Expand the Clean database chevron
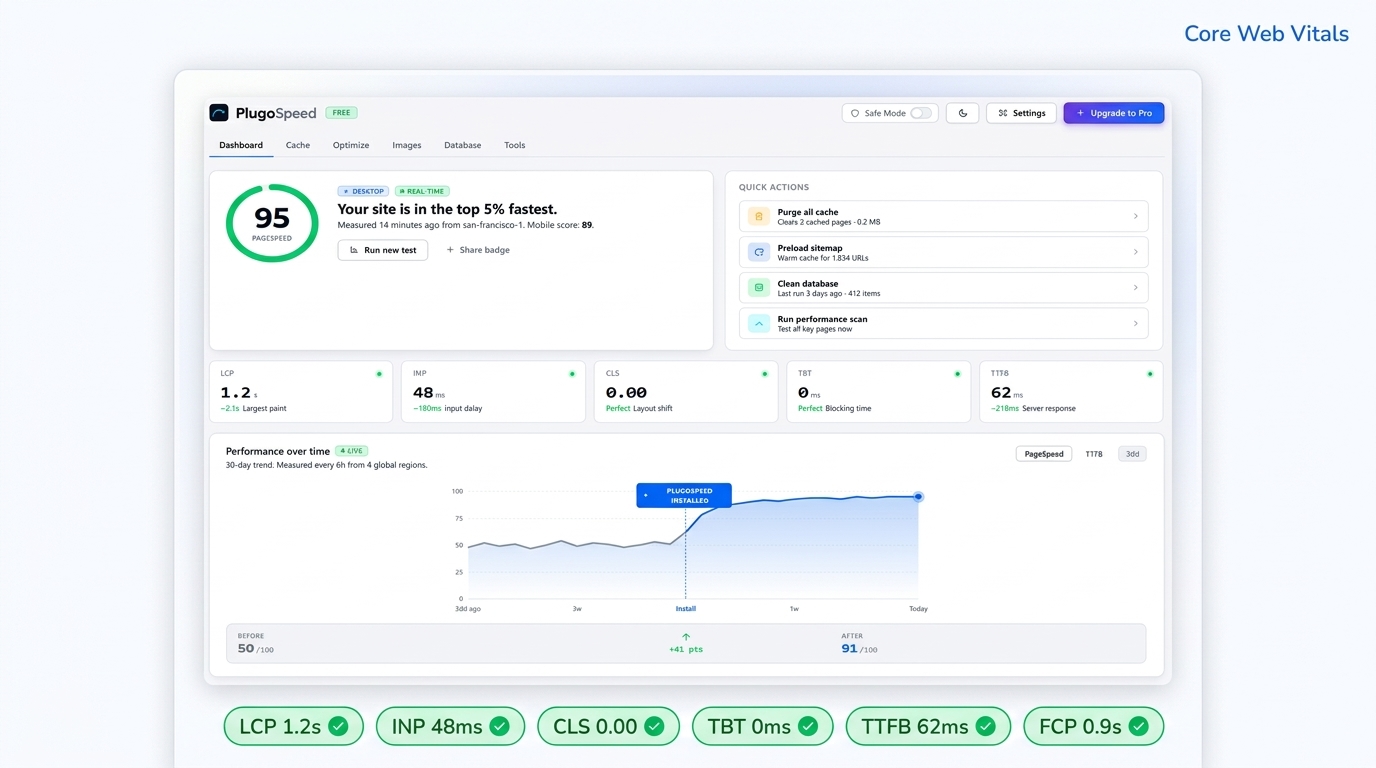This screenshot has height=768, width=1376. tap(1135, 288)
